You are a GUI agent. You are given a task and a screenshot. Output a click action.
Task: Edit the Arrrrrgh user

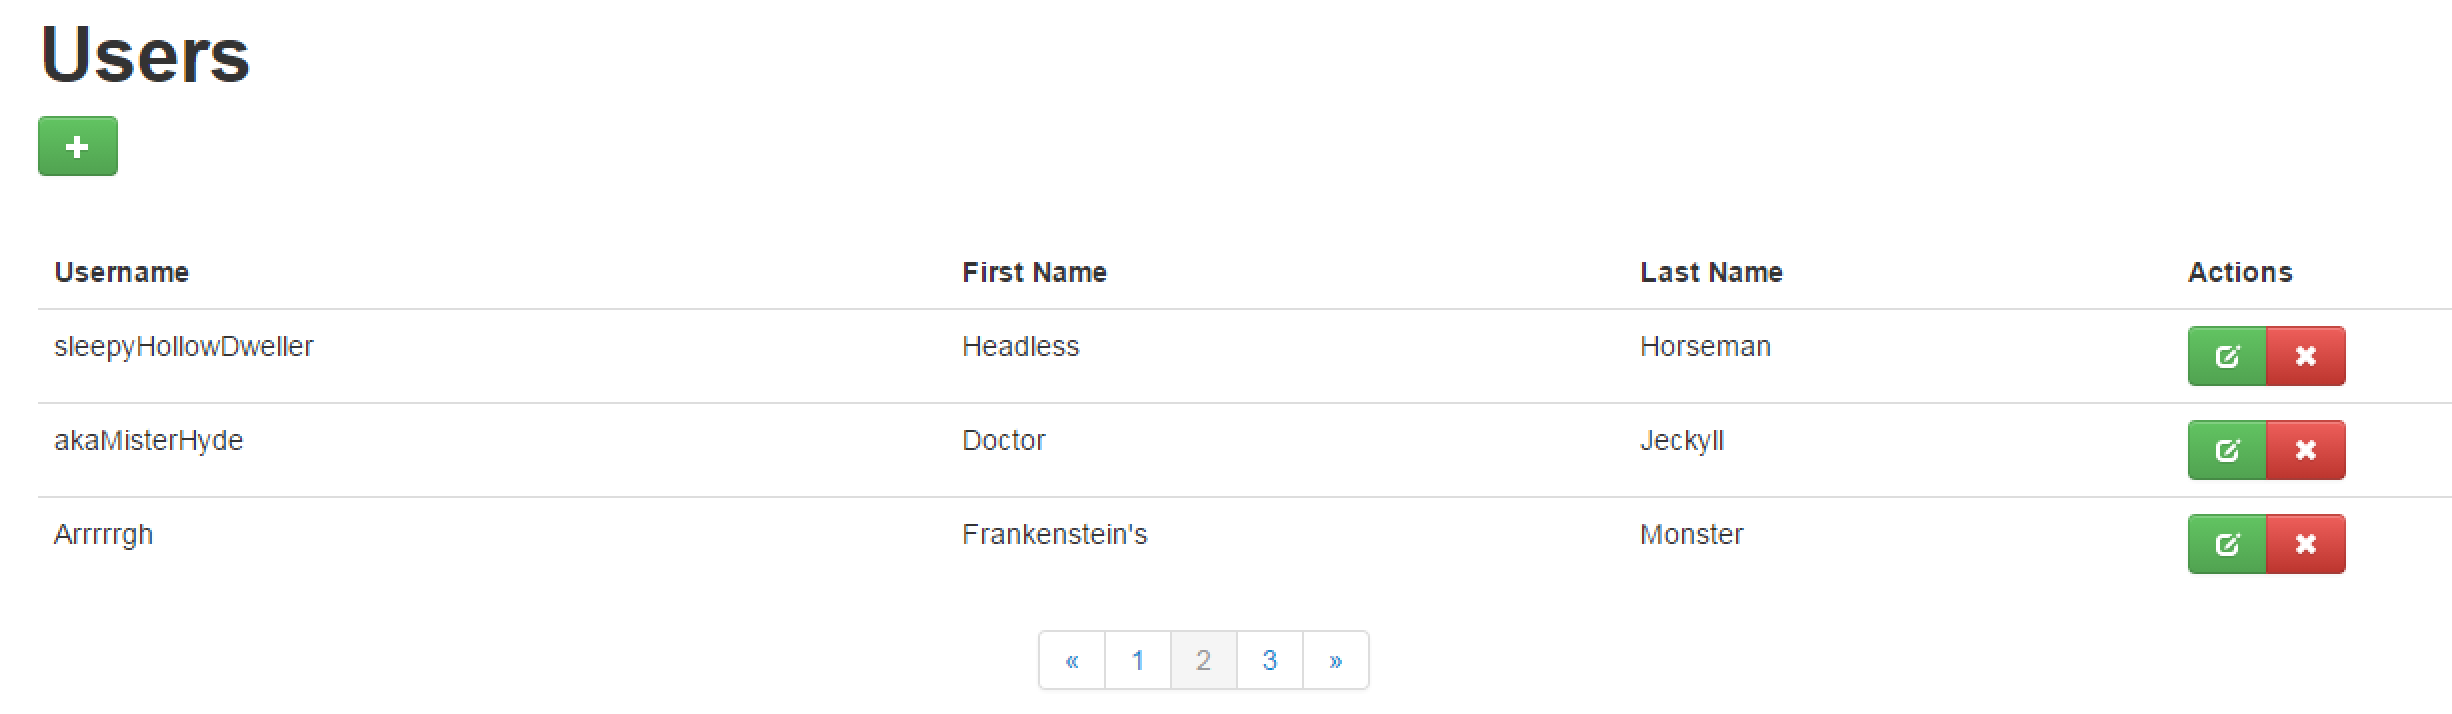click(2227, 544)
